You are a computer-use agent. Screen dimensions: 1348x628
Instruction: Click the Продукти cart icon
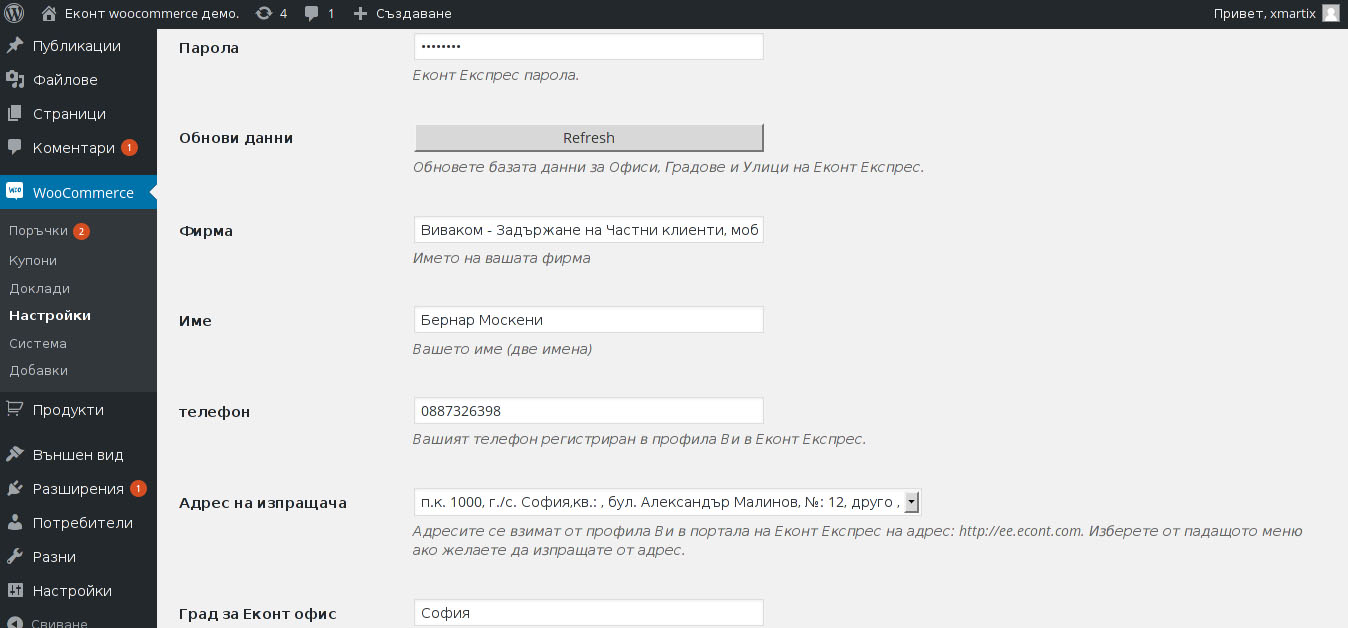(x=15, y=410)
